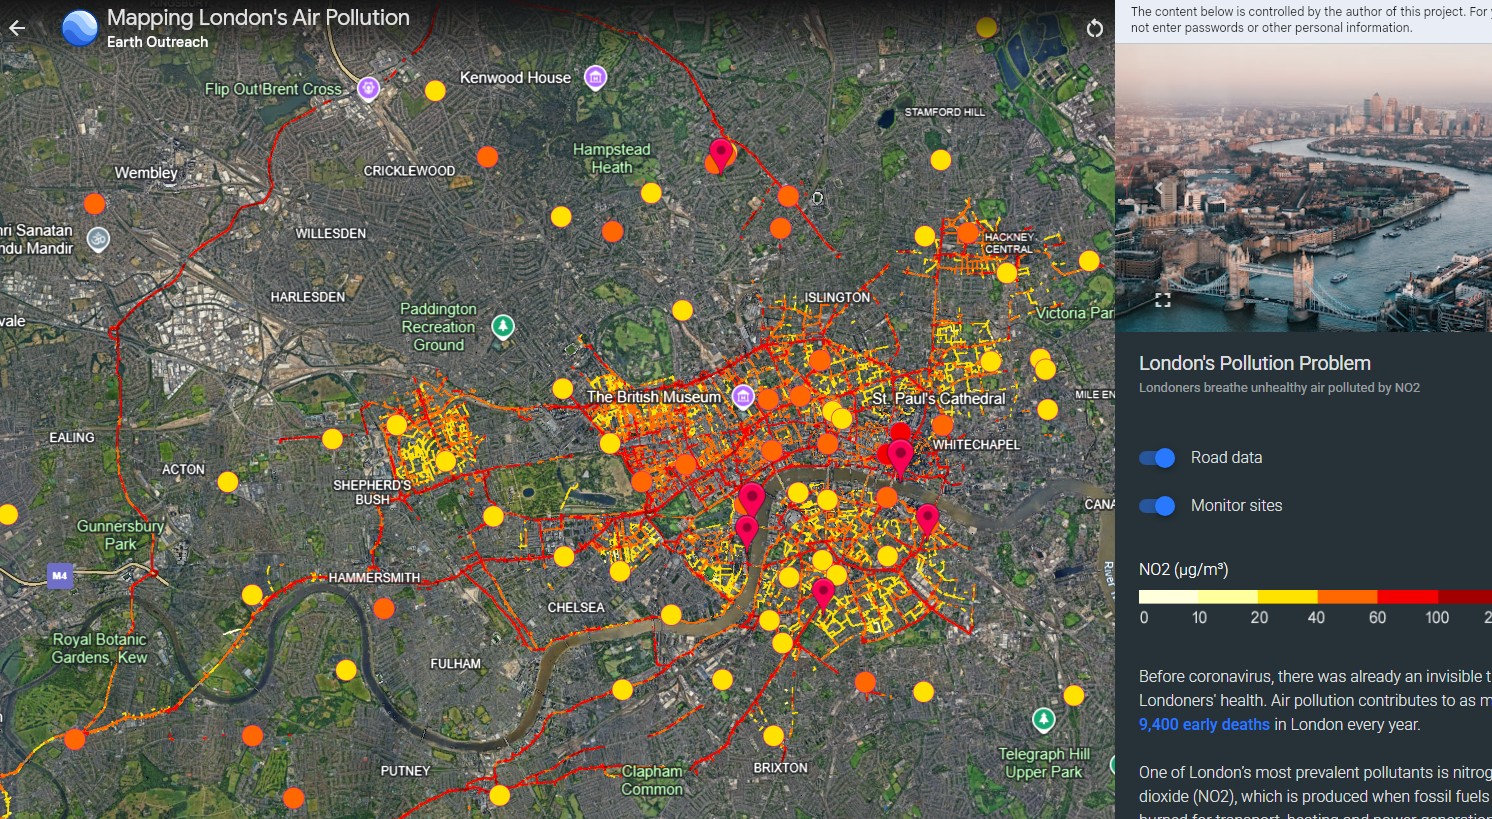Click the red 60-100 NO2 legend color
Screen dimensions: 1492x819
pos(1407,596)
